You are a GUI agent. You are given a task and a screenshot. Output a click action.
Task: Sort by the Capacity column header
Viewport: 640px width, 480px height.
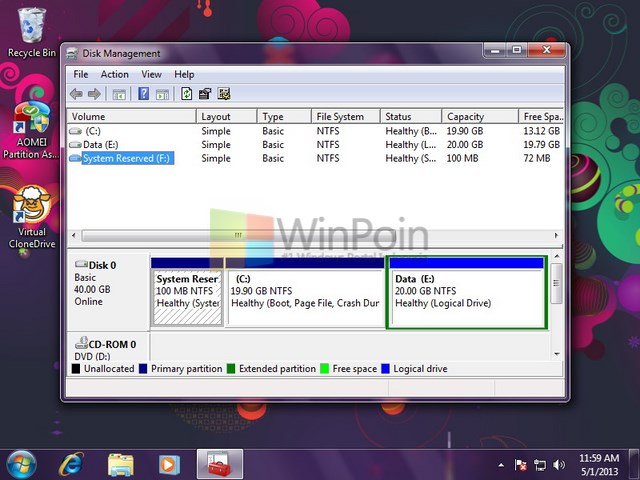click(480, 116)
